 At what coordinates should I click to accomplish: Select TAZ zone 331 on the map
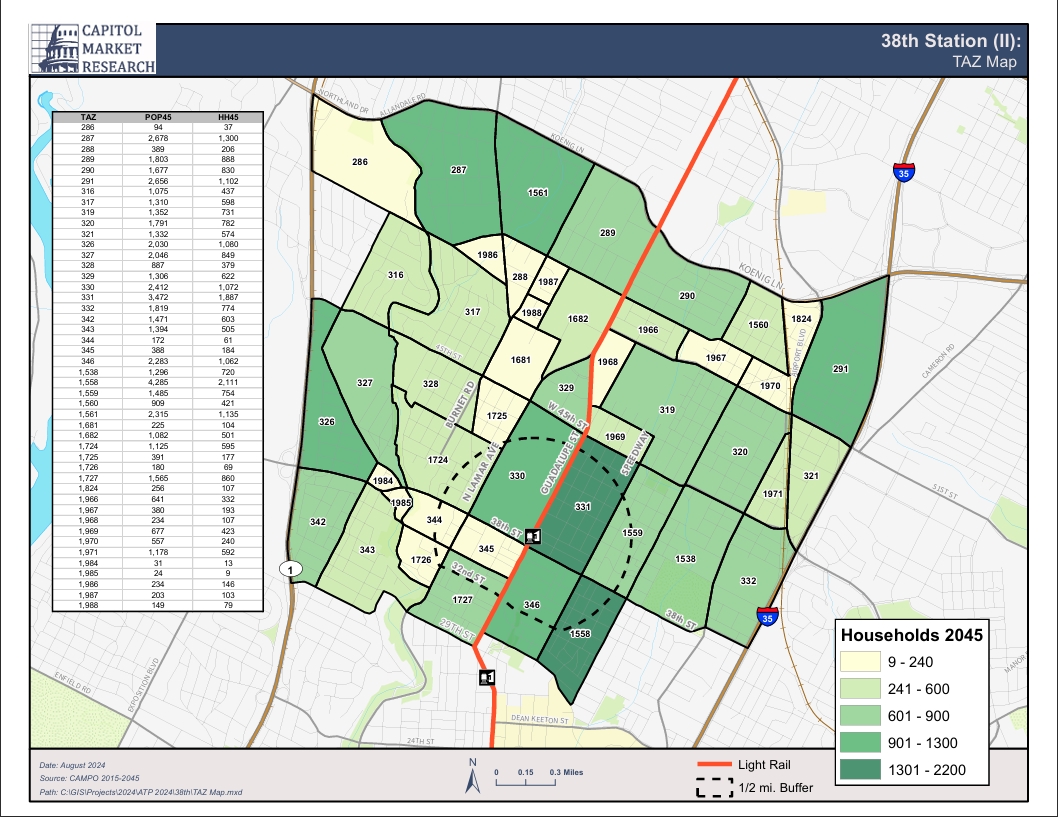point(582,507)
